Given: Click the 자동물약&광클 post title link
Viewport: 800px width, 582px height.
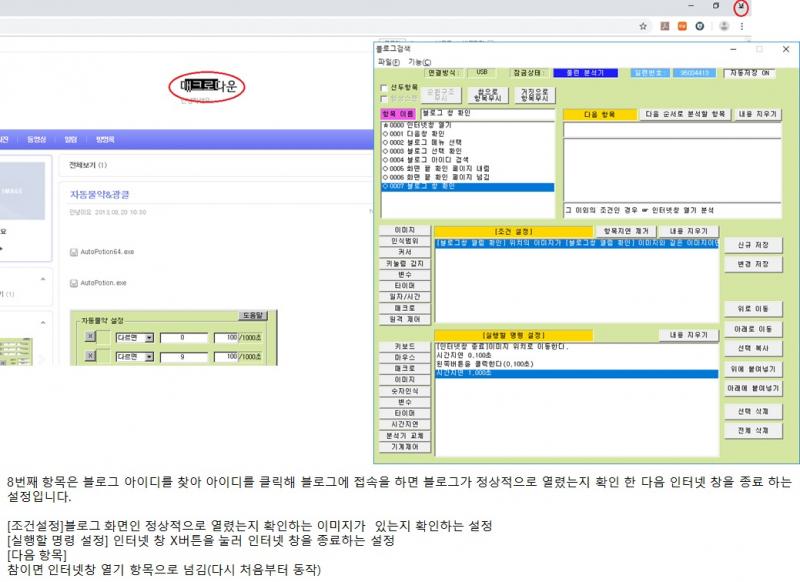Looking at the screenshot, I should [99, 194].
